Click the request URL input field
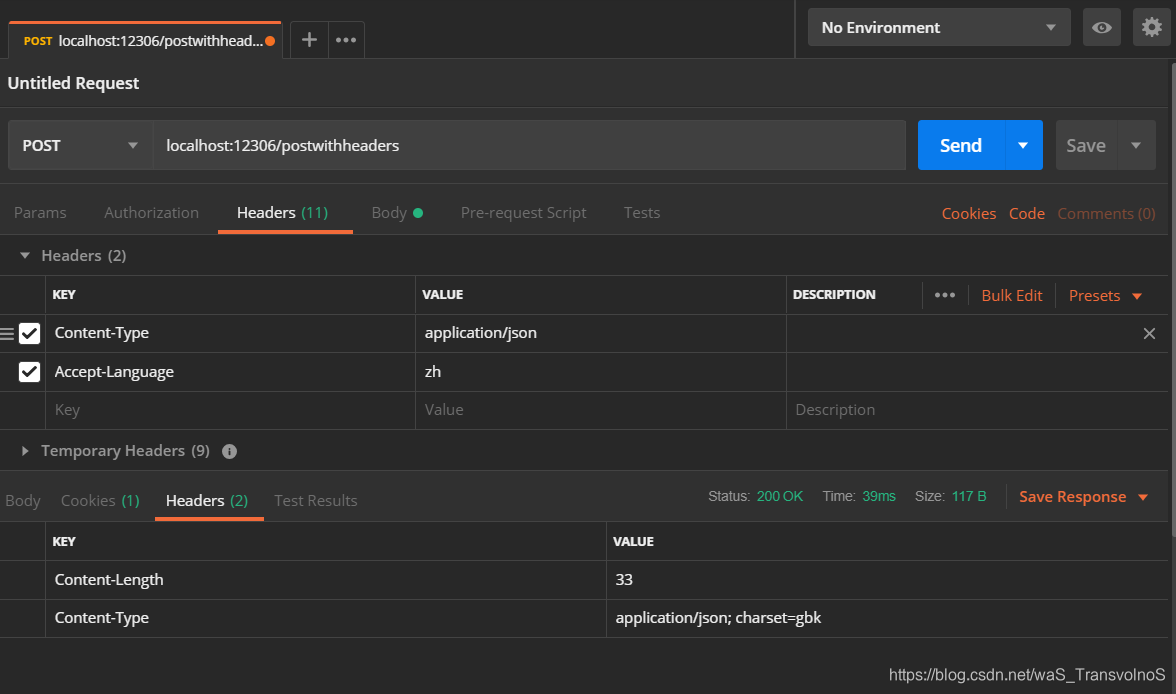This screenshot has width=1176, height=694. click(530, 146)
